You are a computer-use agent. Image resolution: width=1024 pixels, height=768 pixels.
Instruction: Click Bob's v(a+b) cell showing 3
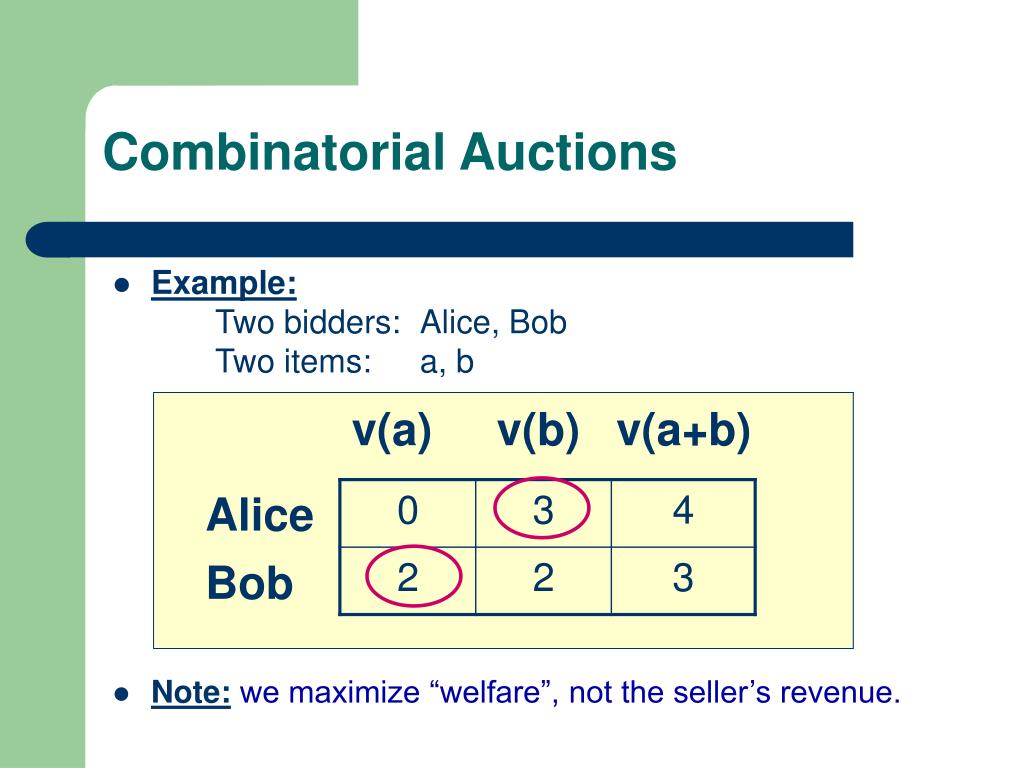pyautogui.click(x=683, y=581)
